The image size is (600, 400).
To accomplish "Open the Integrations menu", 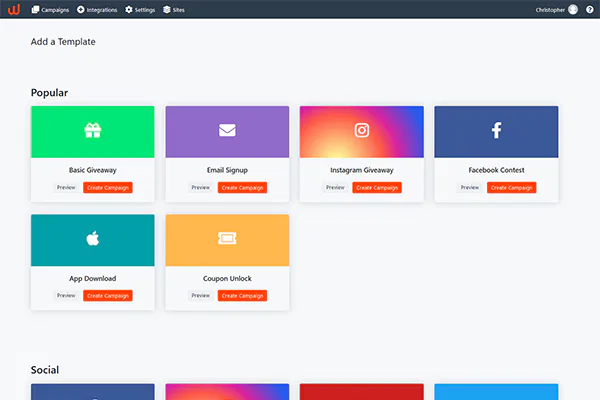I will (97, 9).
